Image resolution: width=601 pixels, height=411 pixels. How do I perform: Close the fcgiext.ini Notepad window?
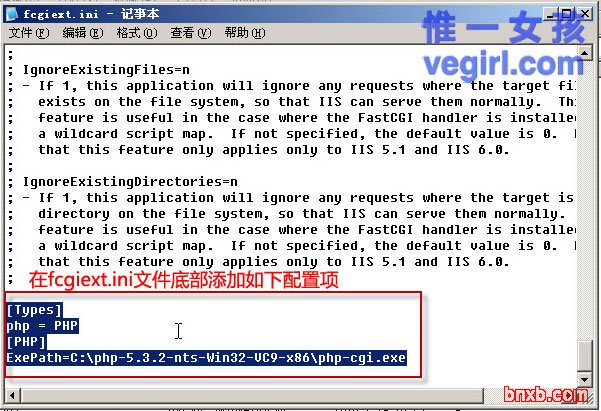[x=585, y=15]
